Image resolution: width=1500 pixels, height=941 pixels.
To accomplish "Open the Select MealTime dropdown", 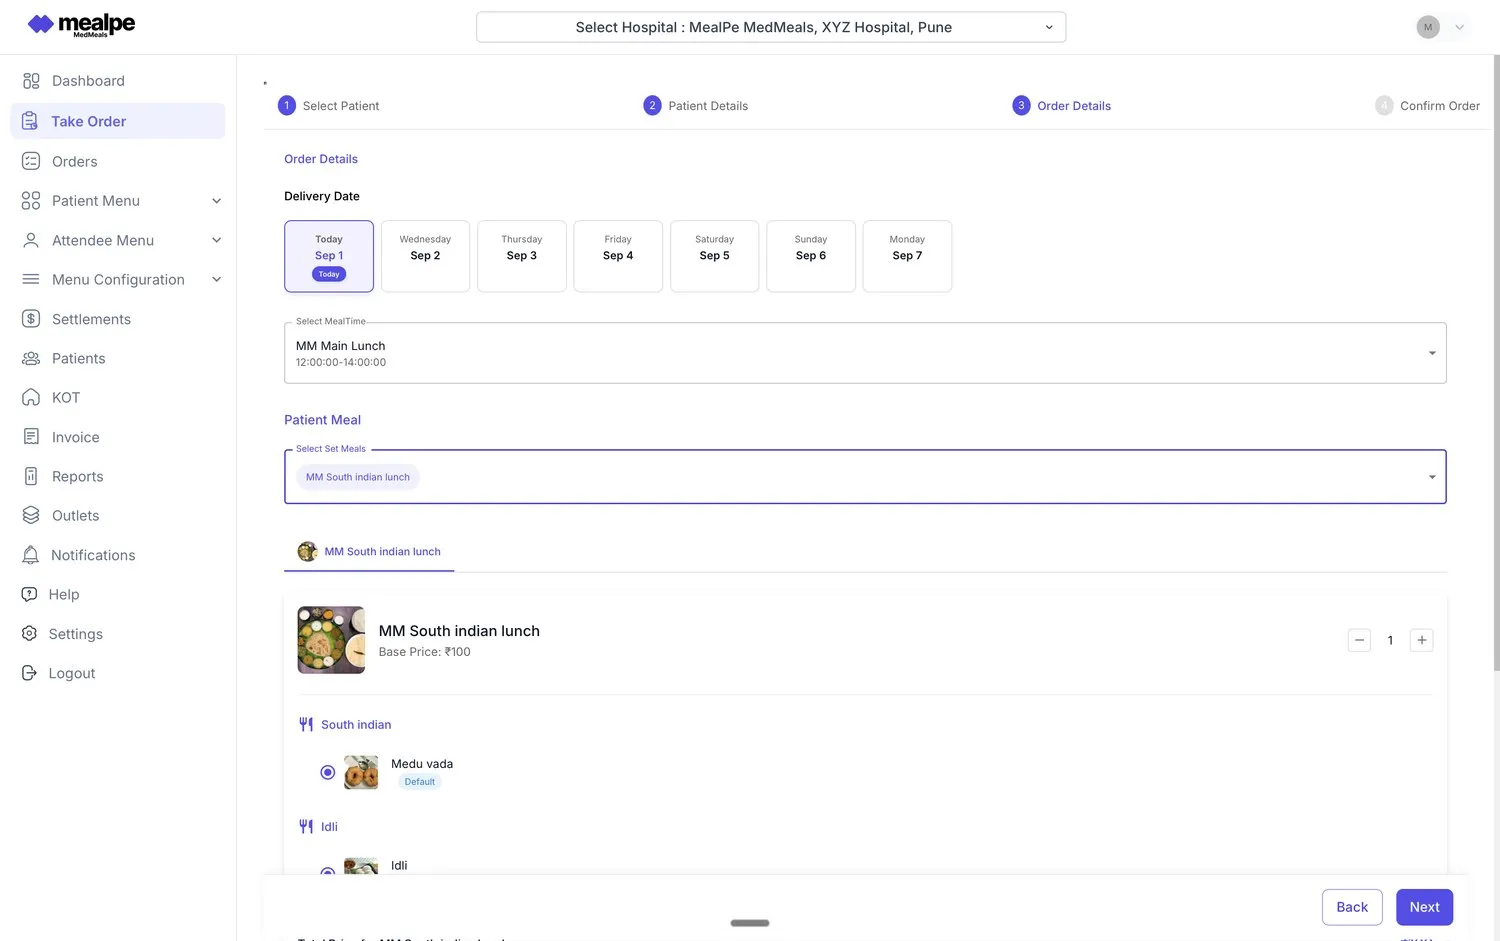I will coord(865,353).
